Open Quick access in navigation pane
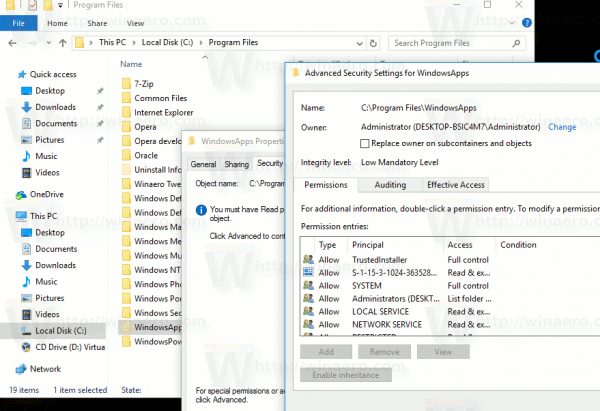The width and height of the screenshot is (600, 411). click(x=53, y=74)
